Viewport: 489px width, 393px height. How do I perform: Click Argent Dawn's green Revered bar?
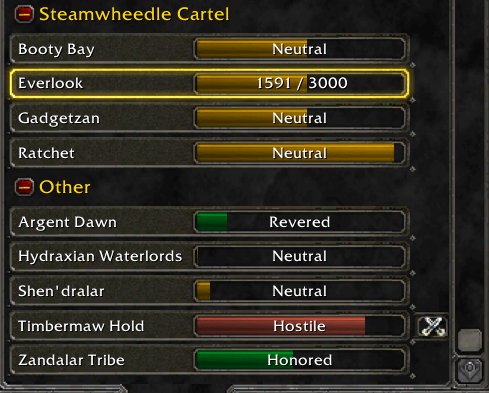point(300,222)
